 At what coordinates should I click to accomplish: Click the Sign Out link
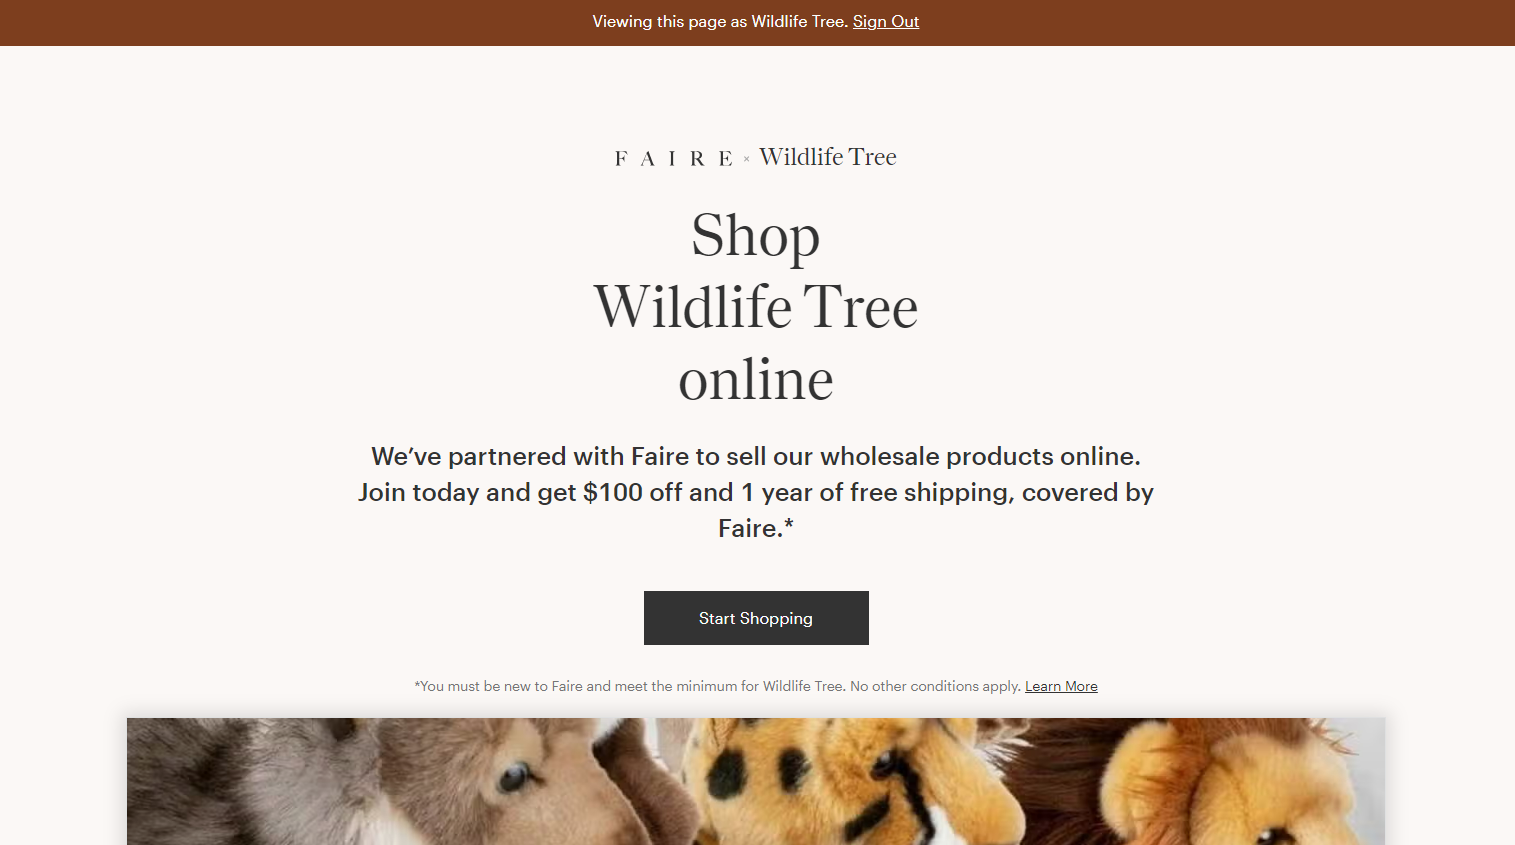pyautogui.click(x=885, y=22)
